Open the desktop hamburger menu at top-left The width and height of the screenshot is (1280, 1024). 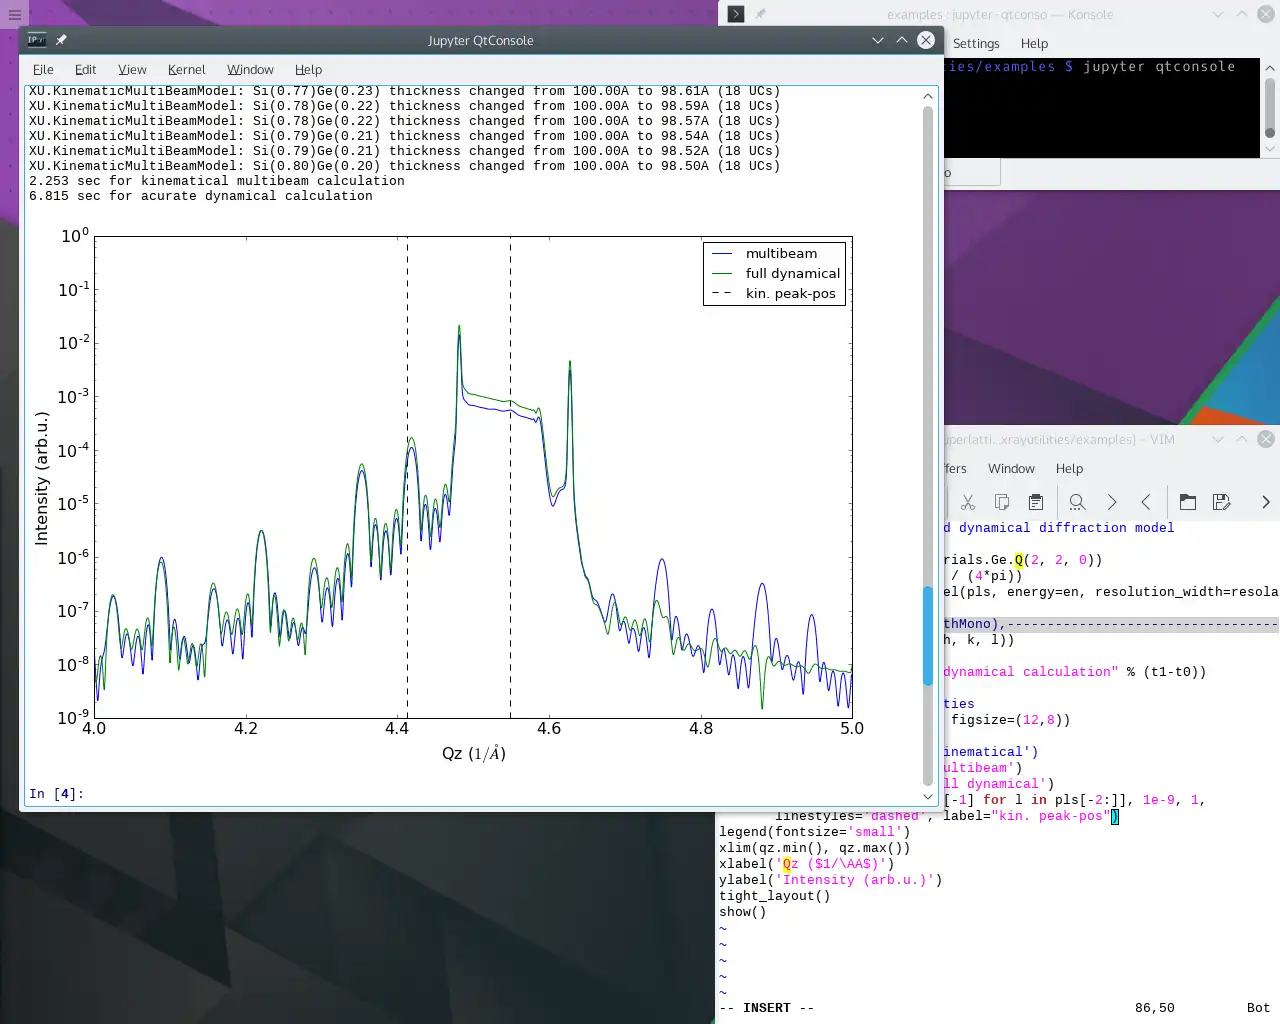click(14, 14)
